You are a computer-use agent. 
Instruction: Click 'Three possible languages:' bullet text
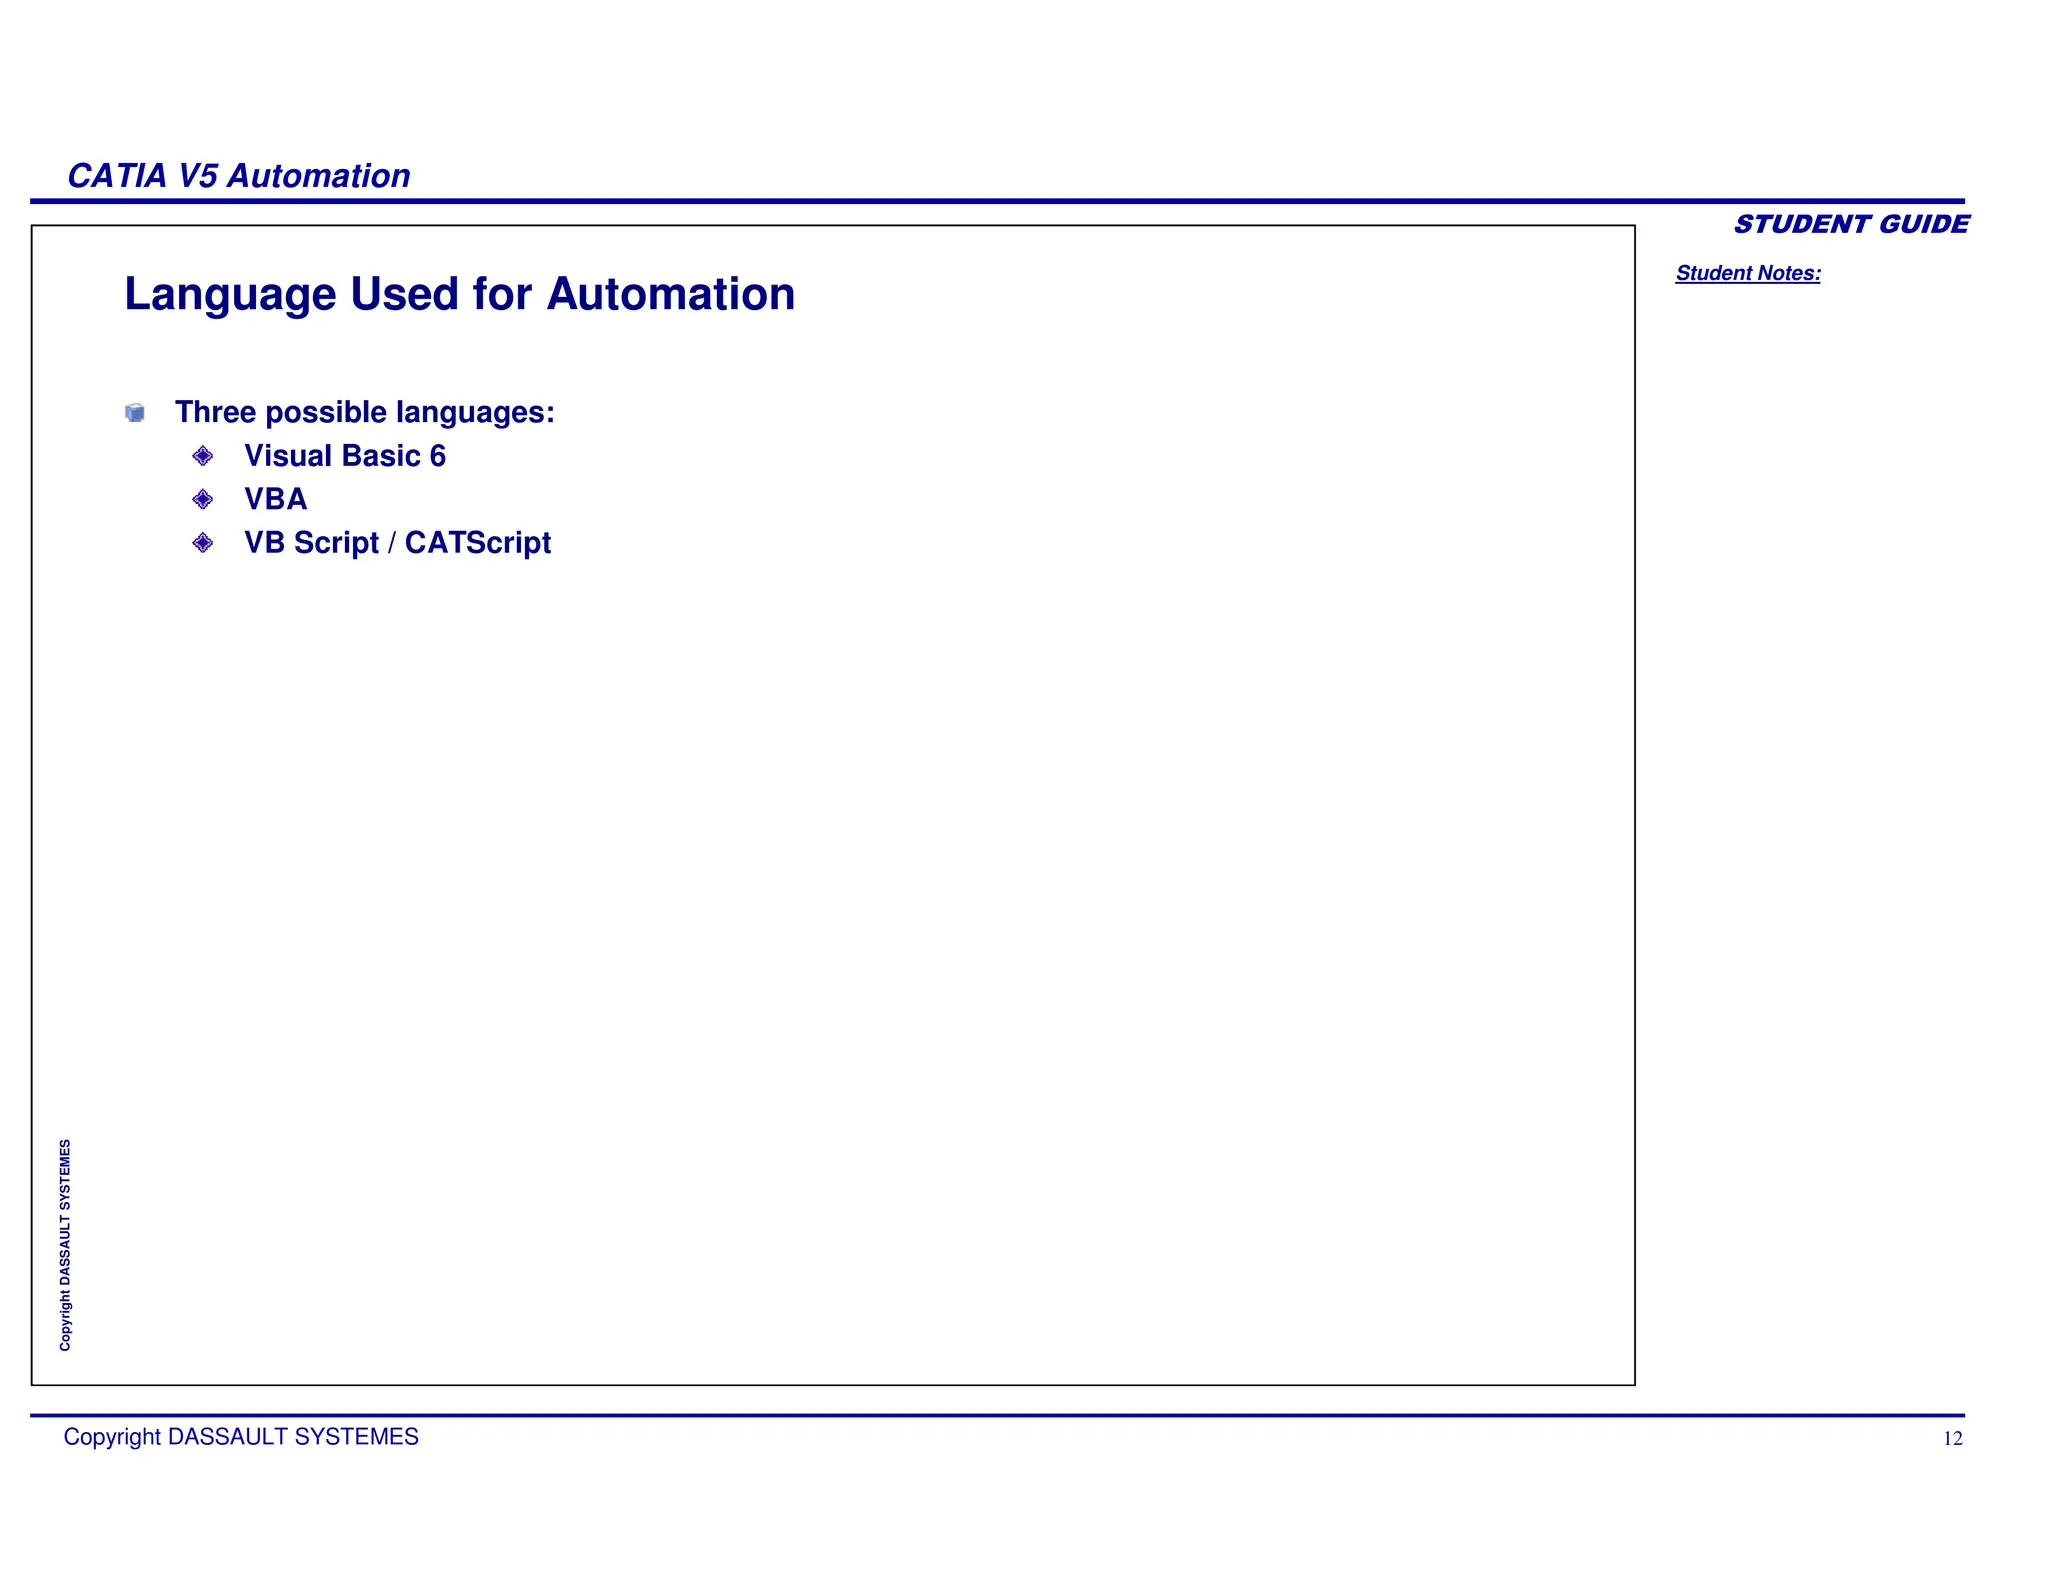[365, 412]
